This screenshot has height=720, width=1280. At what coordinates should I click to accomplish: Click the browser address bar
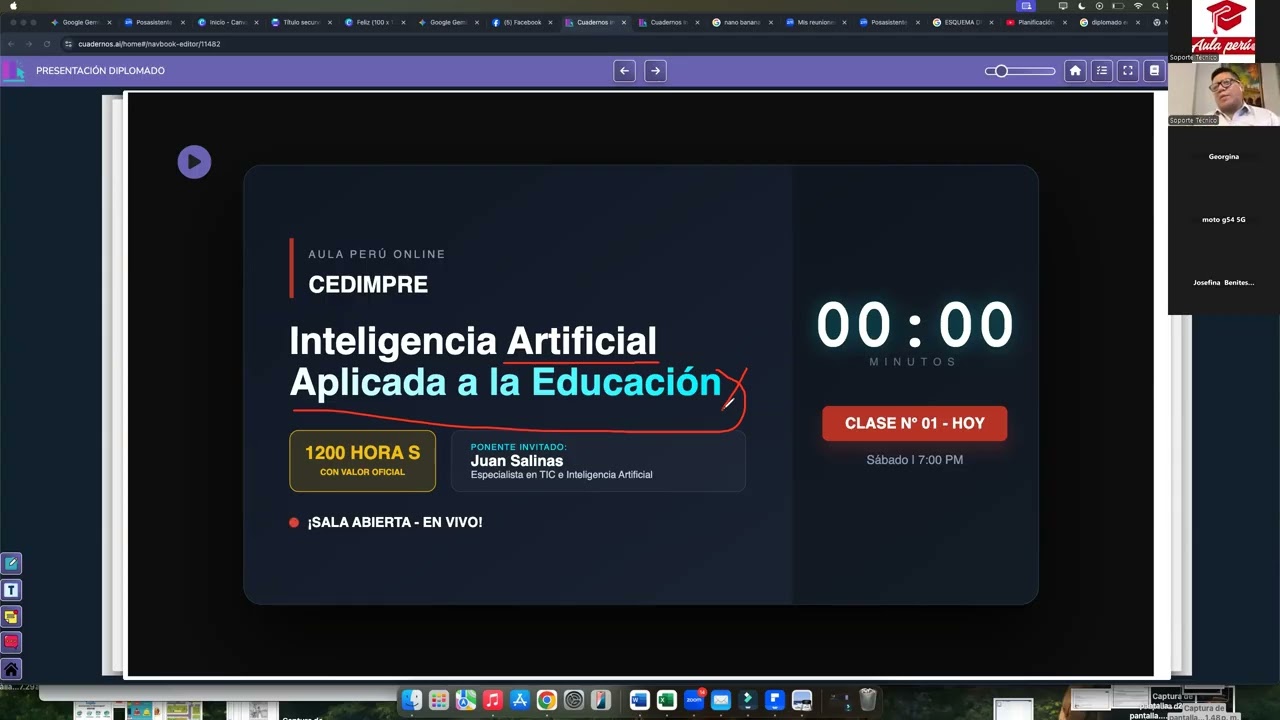click(600, 44)
